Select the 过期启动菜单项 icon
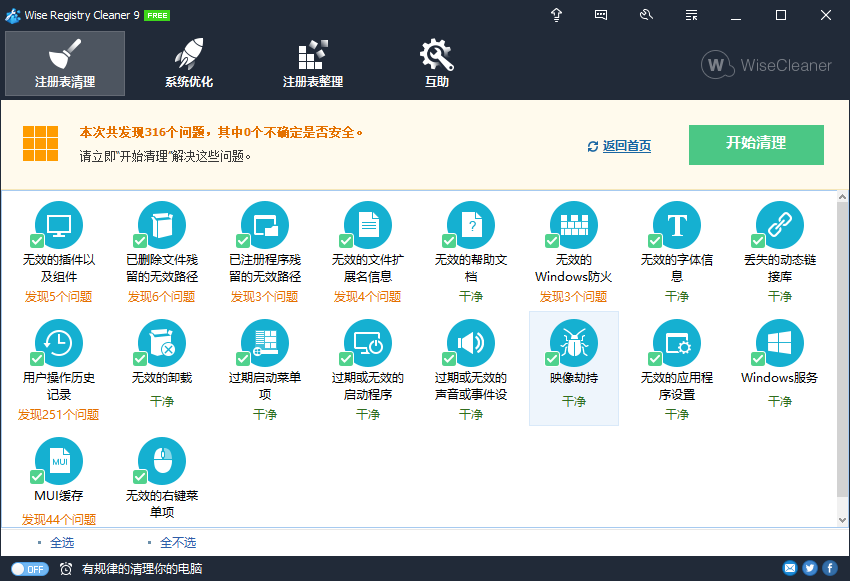Screen dimensions: 850x581 (x=265, y=343)
